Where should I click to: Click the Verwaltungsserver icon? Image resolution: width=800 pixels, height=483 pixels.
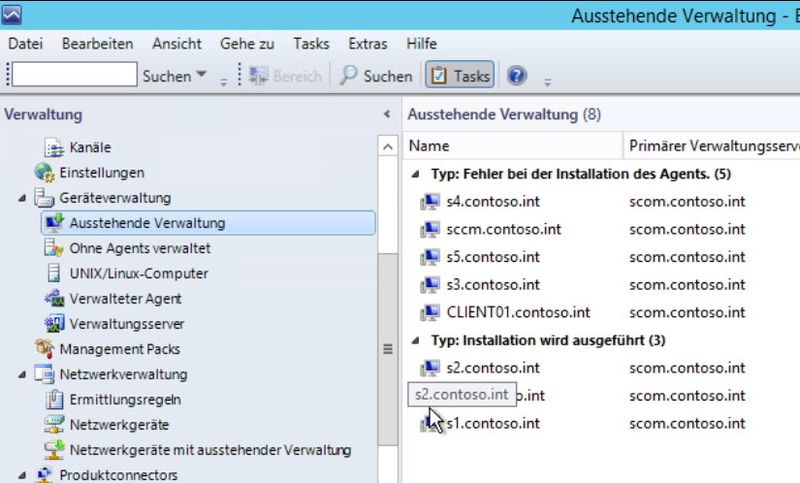point(54,323)
